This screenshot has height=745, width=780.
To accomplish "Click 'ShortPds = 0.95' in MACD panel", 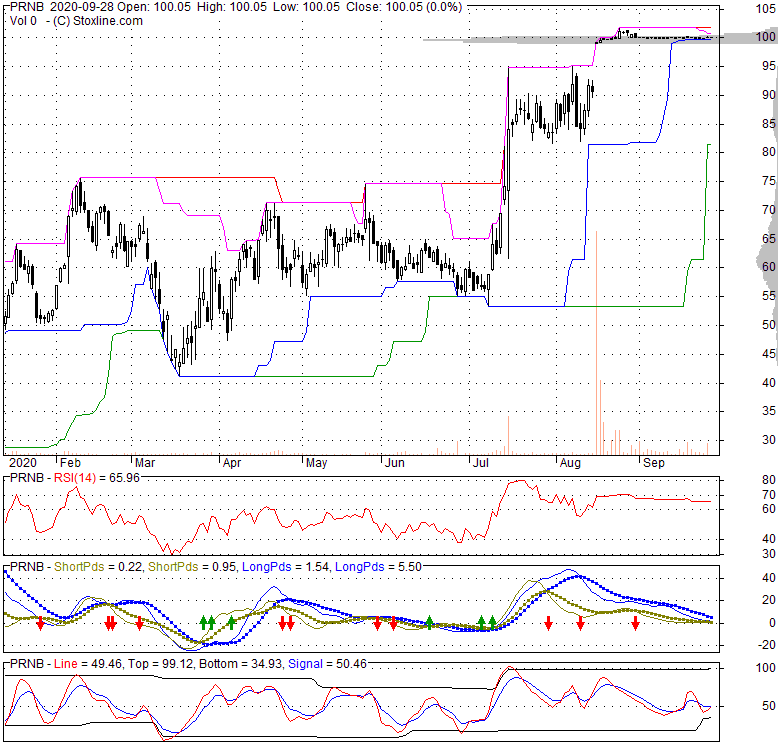I will pyautogui.click(x=192, y=567).
